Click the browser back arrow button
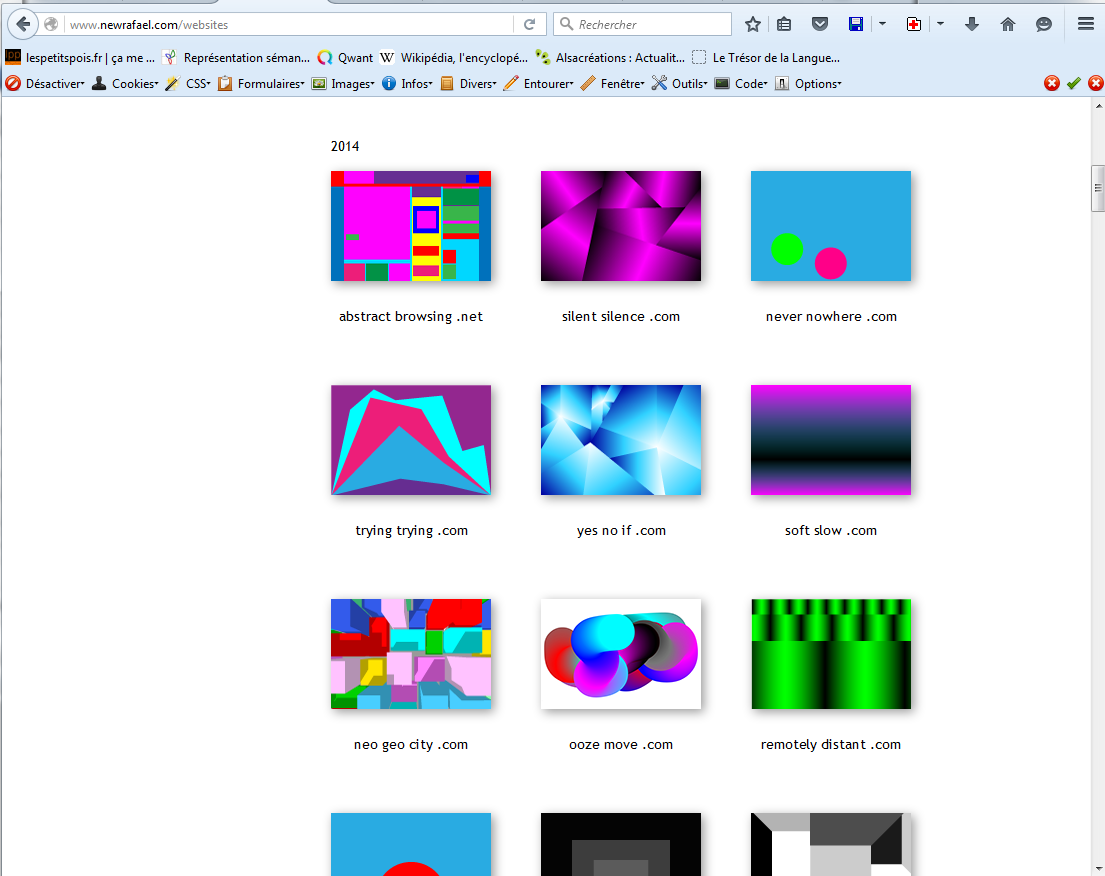Image resolution: width=1105 pixels, height=876 pixels. pyautogui.click(x=22, y=24)
